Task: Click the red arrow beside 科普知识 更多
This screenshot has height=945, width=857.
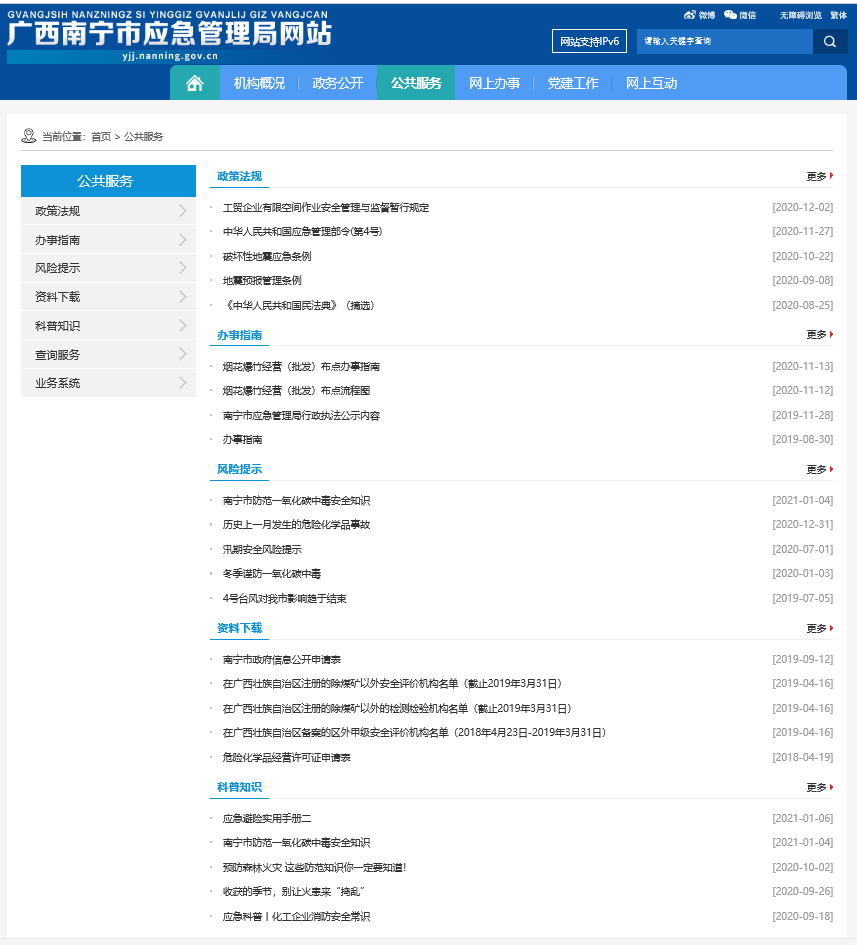Action: tap(831, 787)
